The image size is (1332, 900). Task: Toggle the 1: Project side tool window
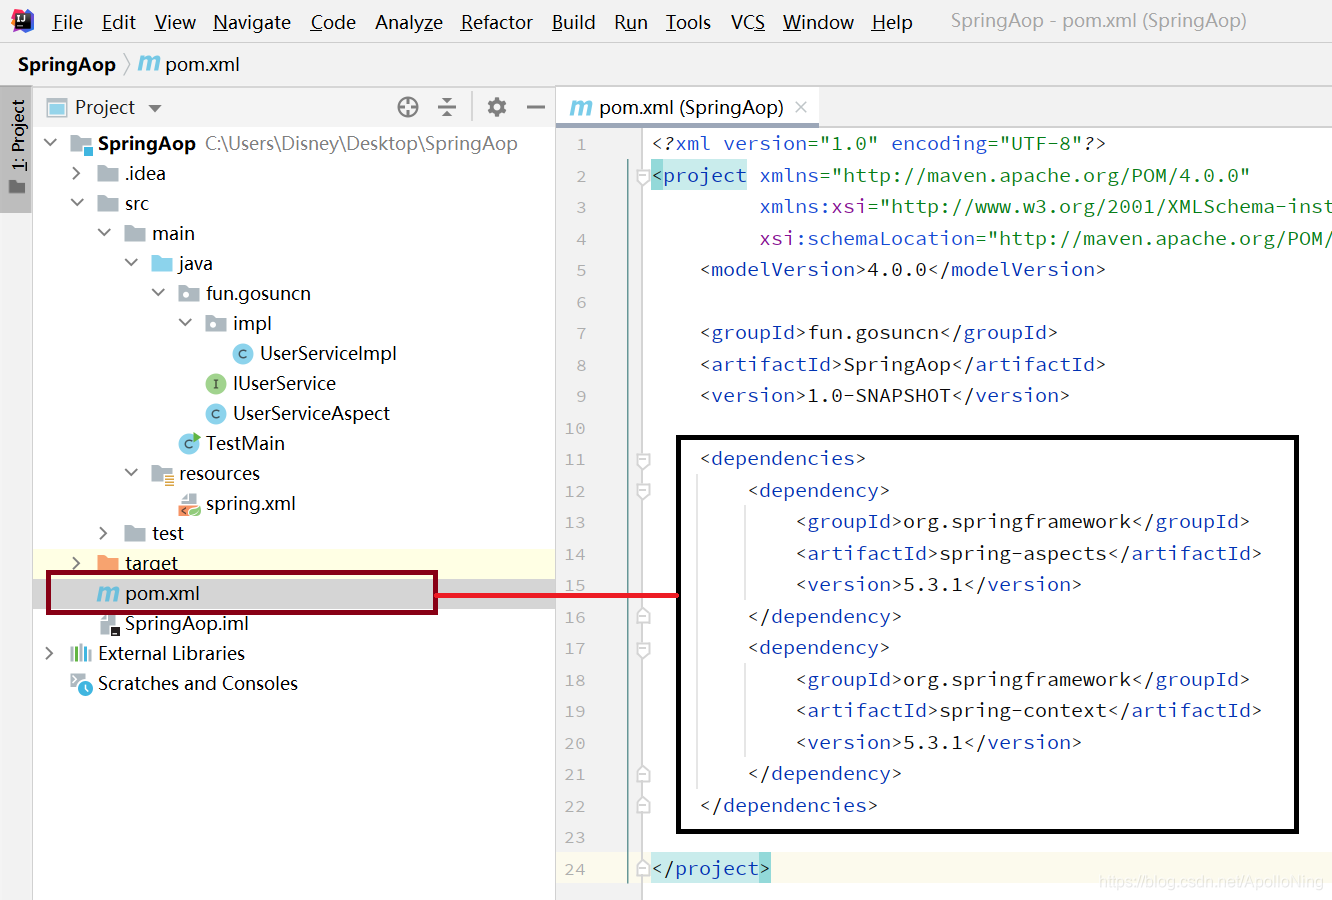[17, 149]
